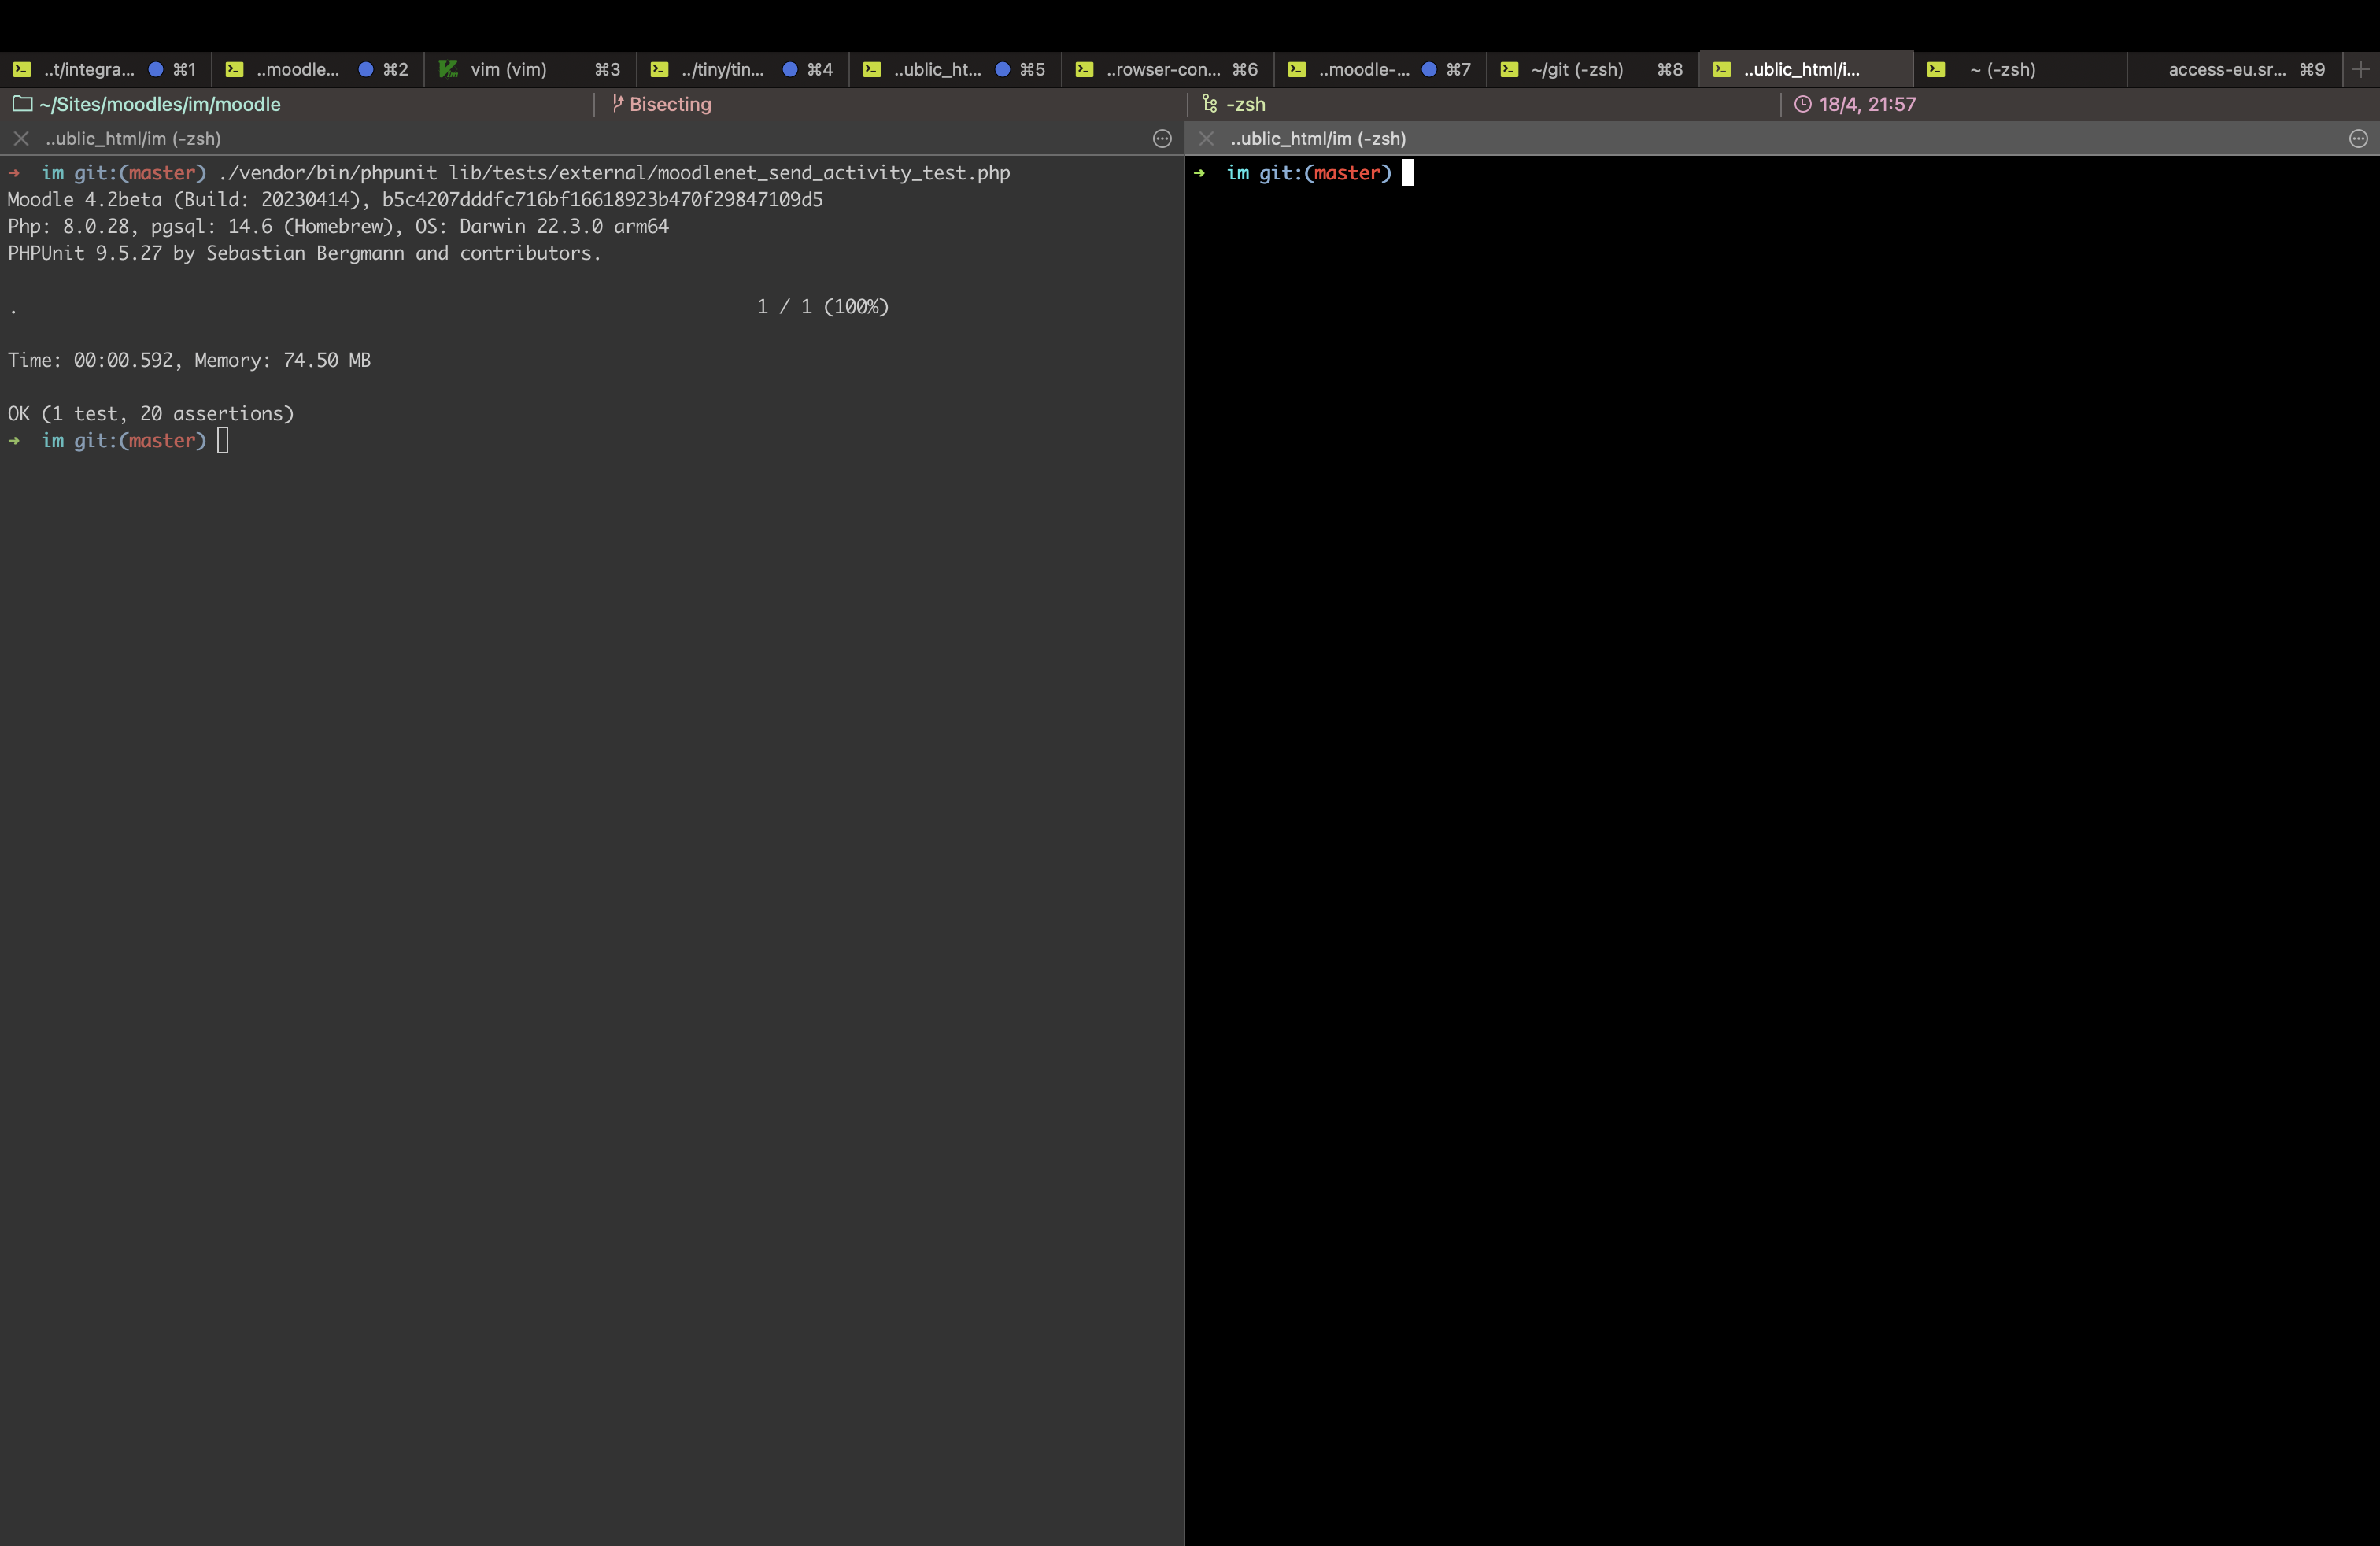Click the Bisecting status label
The image size is (2380, 1546).
[x=670, y=104]
